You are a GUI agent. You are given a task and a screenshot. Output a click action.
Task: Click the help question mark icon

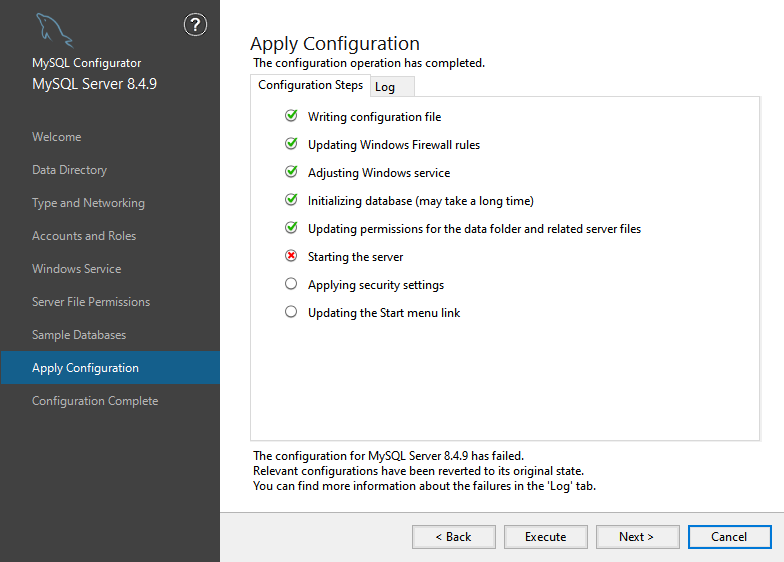coord(195,26)
